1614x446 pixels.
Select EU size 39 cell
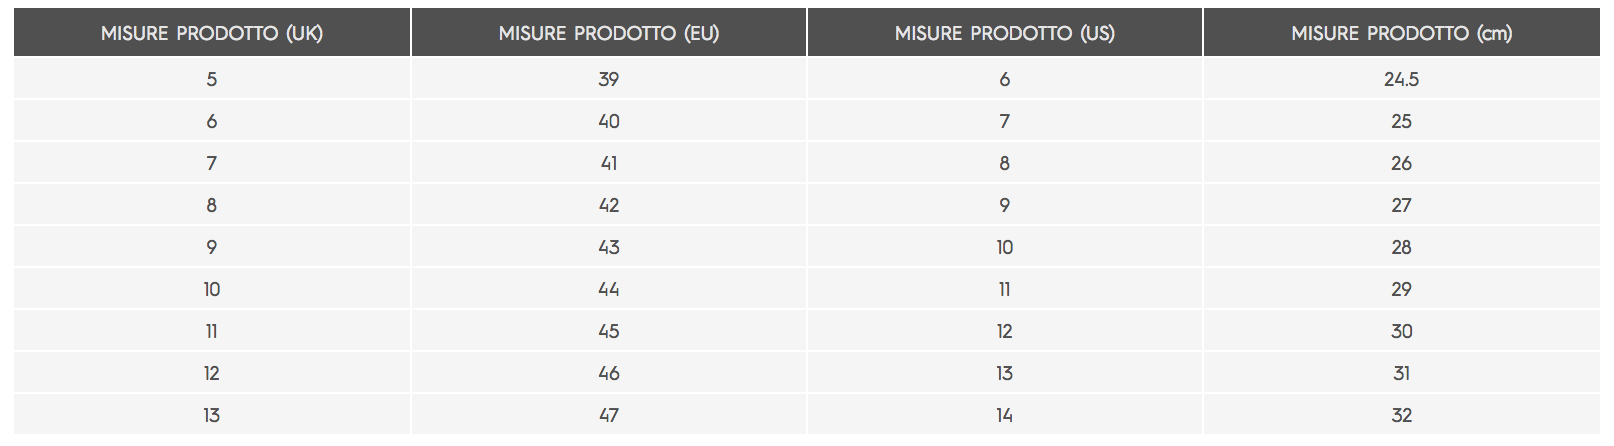(x=609, y=79)
